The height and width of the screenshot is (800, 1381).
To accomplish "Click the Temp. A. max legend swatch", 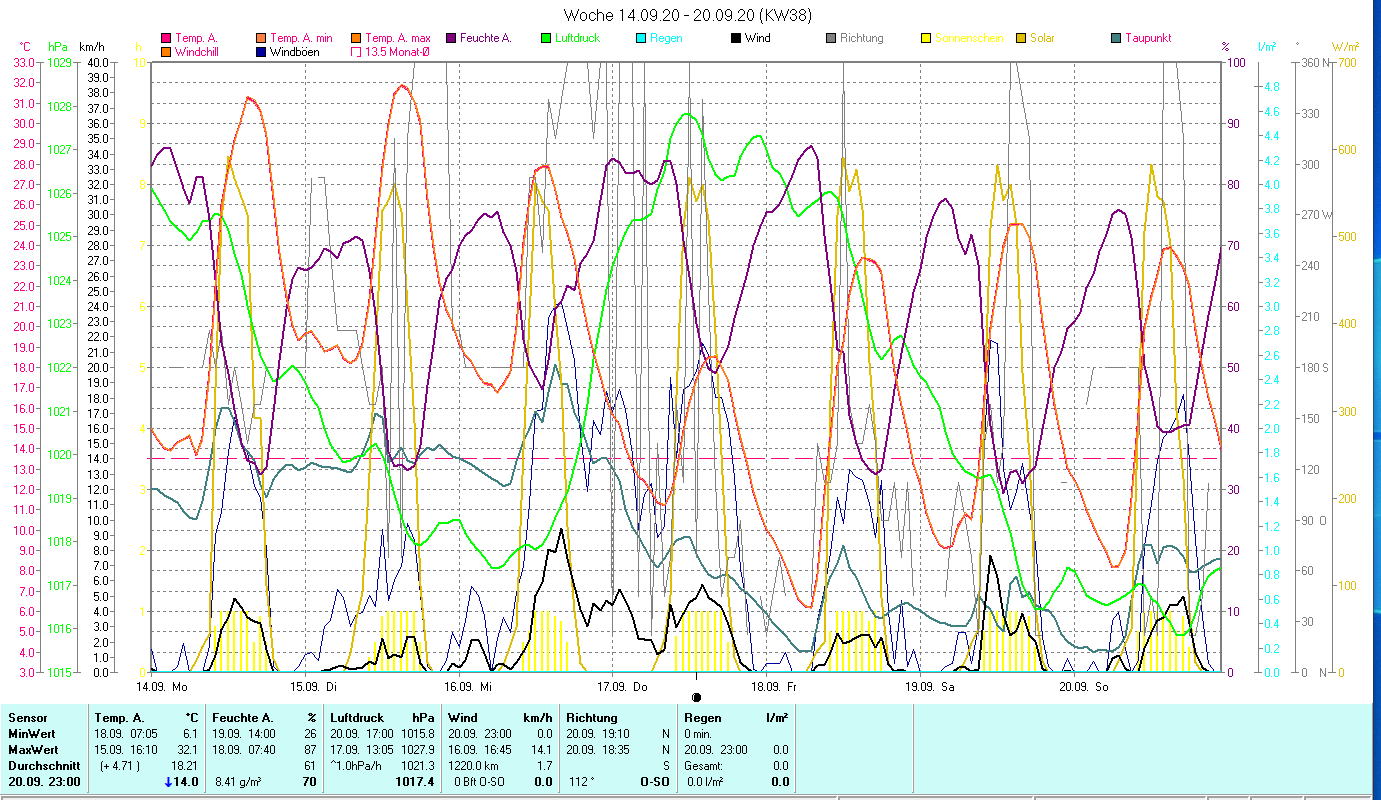I will (x=355, y=38).
